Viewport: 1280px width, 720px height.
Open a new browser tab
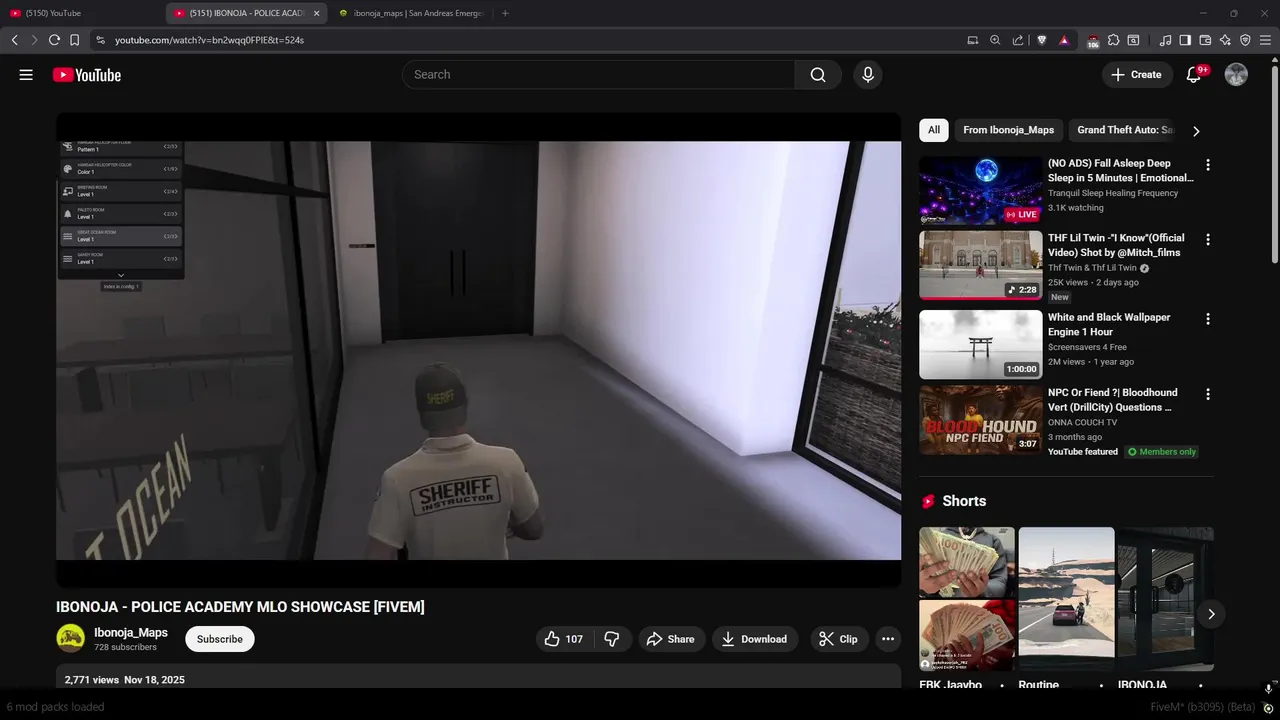click(505, 13)
